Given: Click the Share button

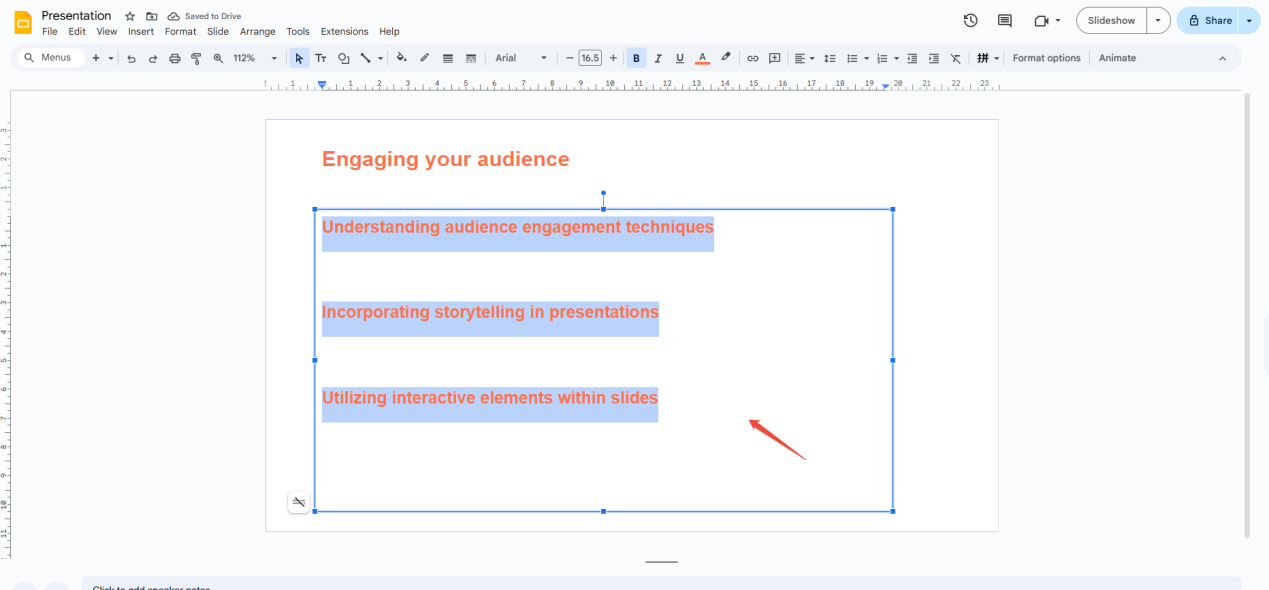Looking at the screenshot, I should coord(1209,20).
